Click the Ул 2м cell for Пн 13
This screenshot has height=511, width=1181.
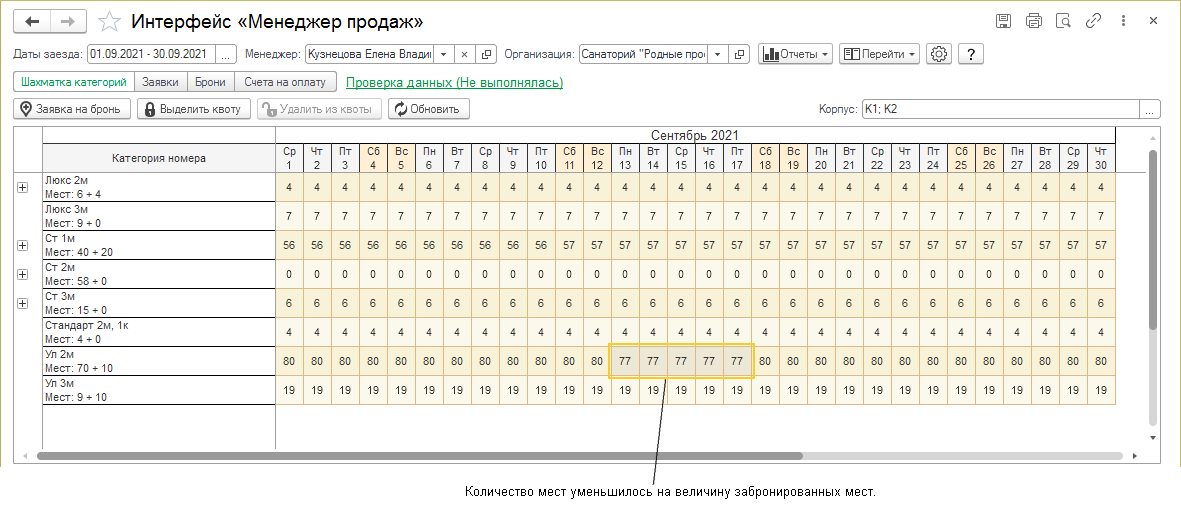(624, 361)
